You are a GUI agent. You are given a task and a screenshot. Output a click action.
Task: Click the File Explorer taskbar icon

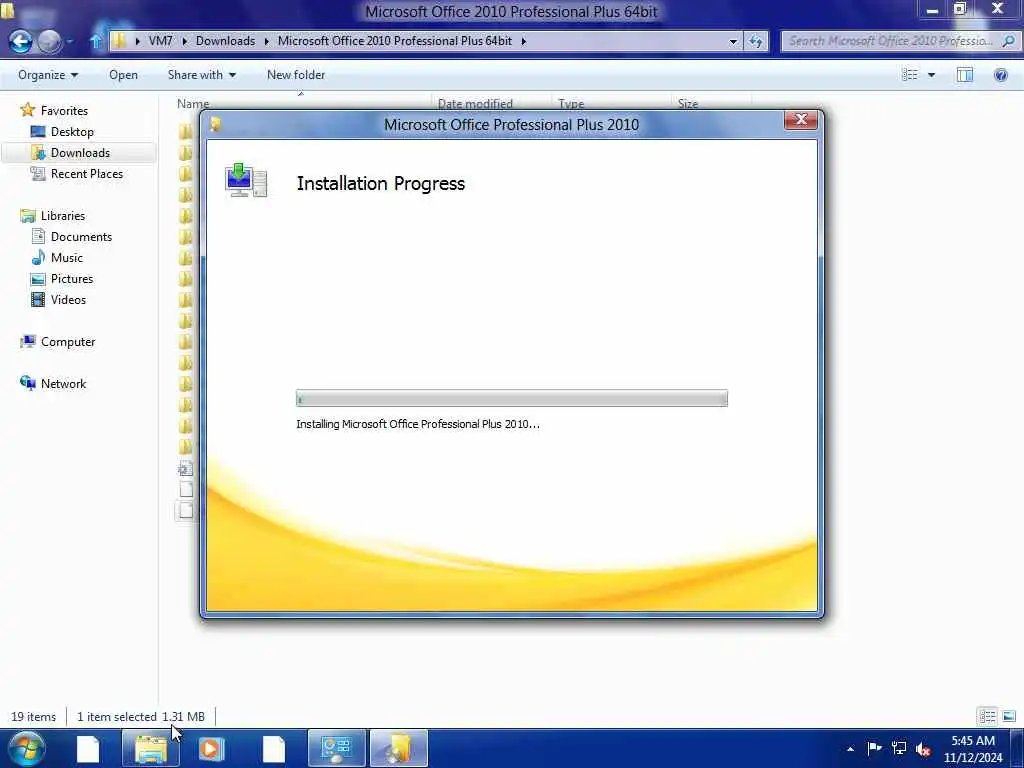point(151,749)
